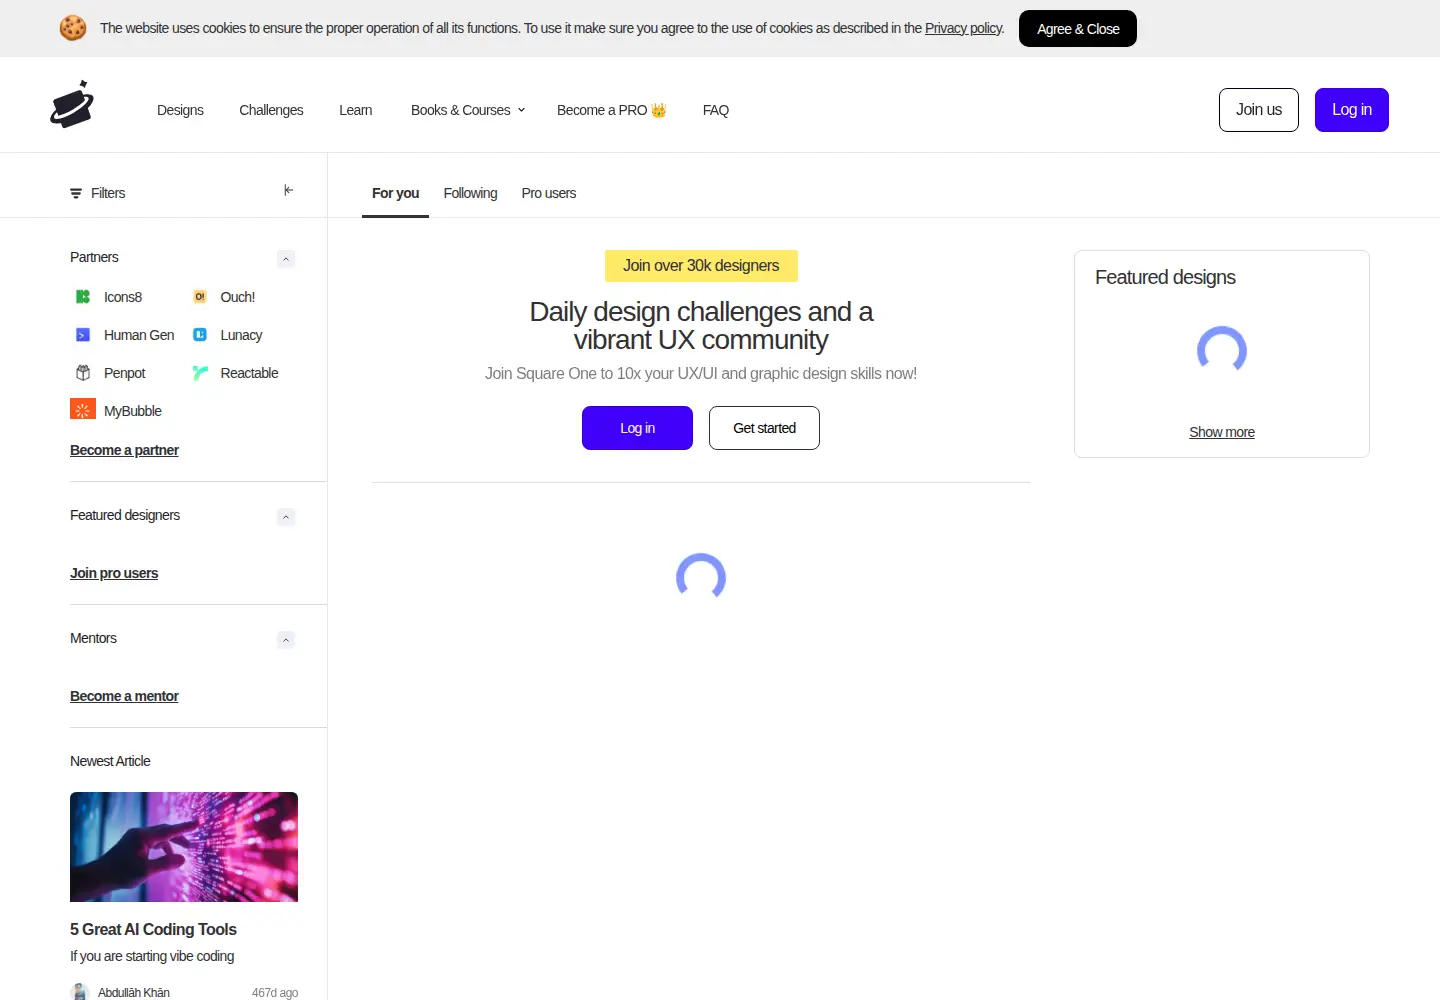This screenshot has width=1440, height=1000.
Task: Collapse the Featured designers section
Action: tap(286, 517)
